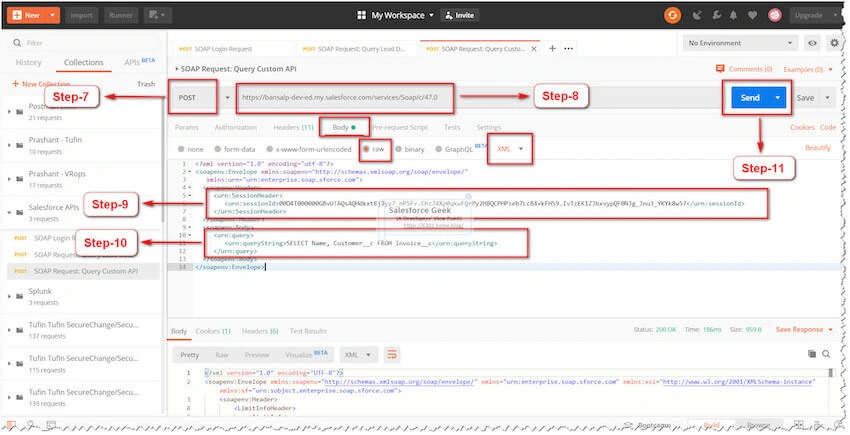Add a new request tab with plus
This screenshot has width=850, height=435.
coord(552,48)
